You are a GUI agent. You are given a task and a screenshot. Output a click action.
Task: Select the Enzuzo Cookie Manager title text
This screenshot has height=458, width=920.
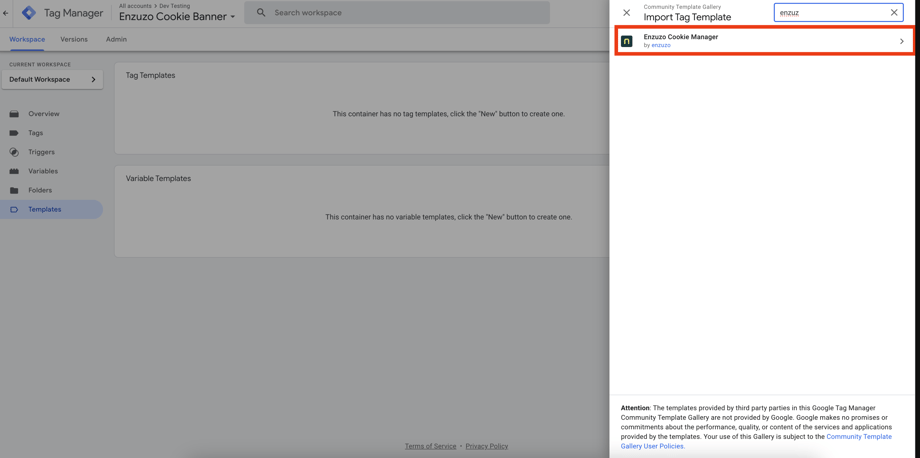pyautogui.click(x=681, y=37)
